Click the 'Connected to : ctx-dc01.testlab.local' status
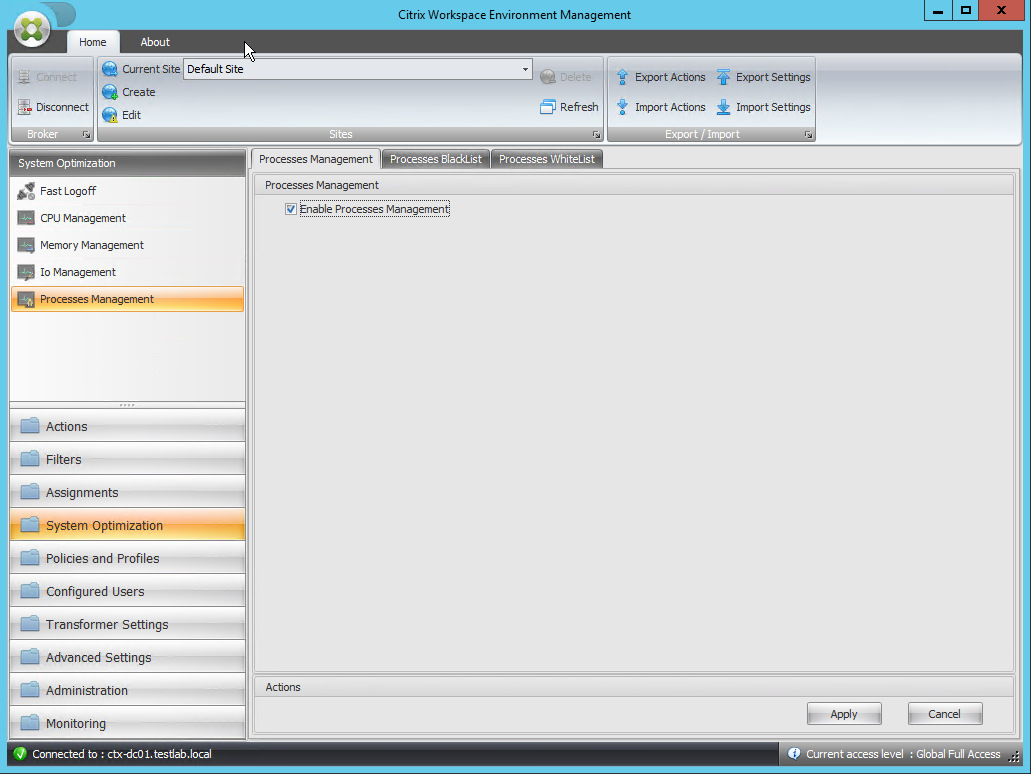Screen dimensions: 1031x774 (122, 754)
